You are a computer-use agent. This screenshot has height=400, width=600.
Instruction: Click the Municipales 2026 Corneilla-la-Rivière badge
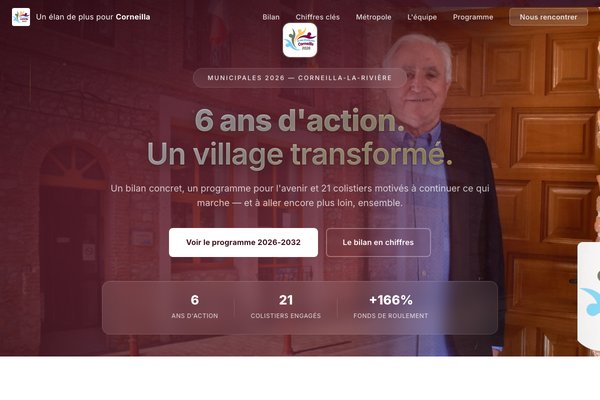pos(300,78)
